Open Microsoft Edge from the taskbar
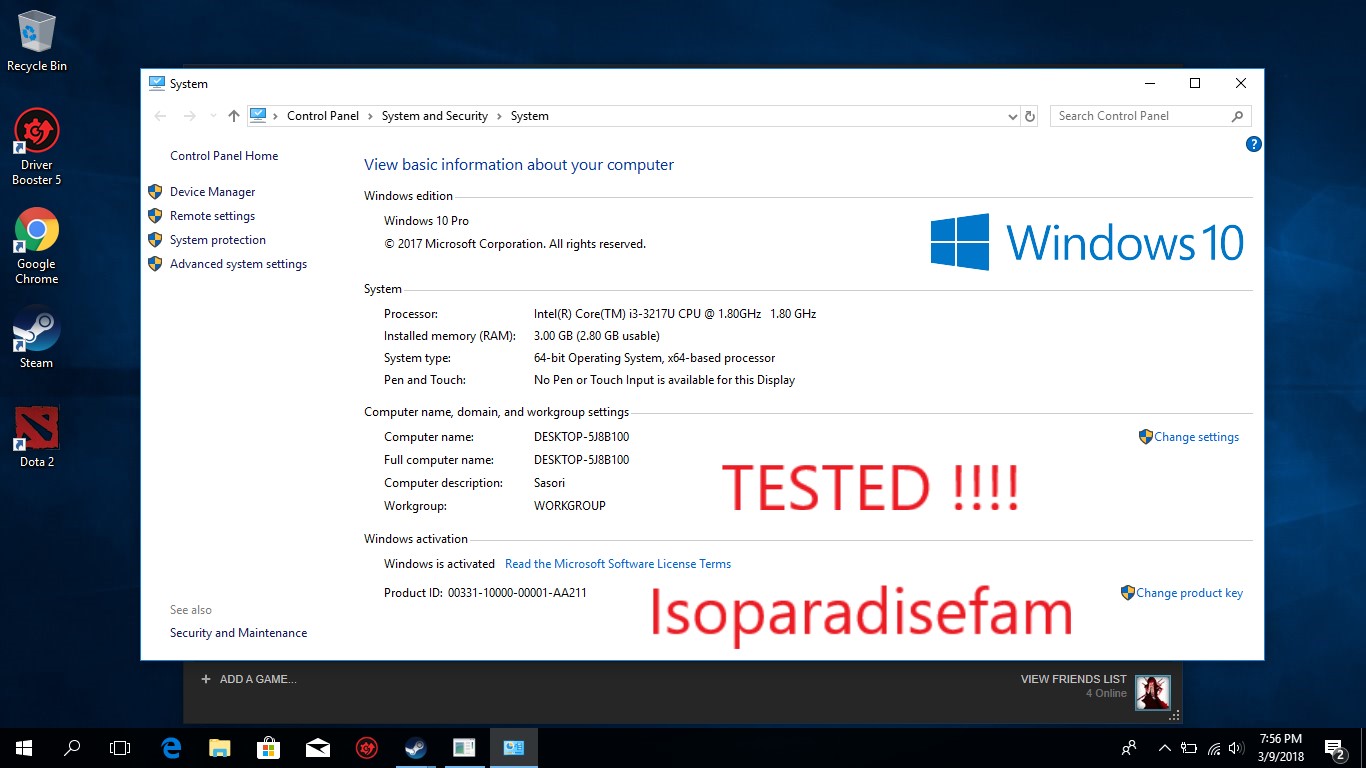This screenshot has width=1366, height=768. pos(170,747)
